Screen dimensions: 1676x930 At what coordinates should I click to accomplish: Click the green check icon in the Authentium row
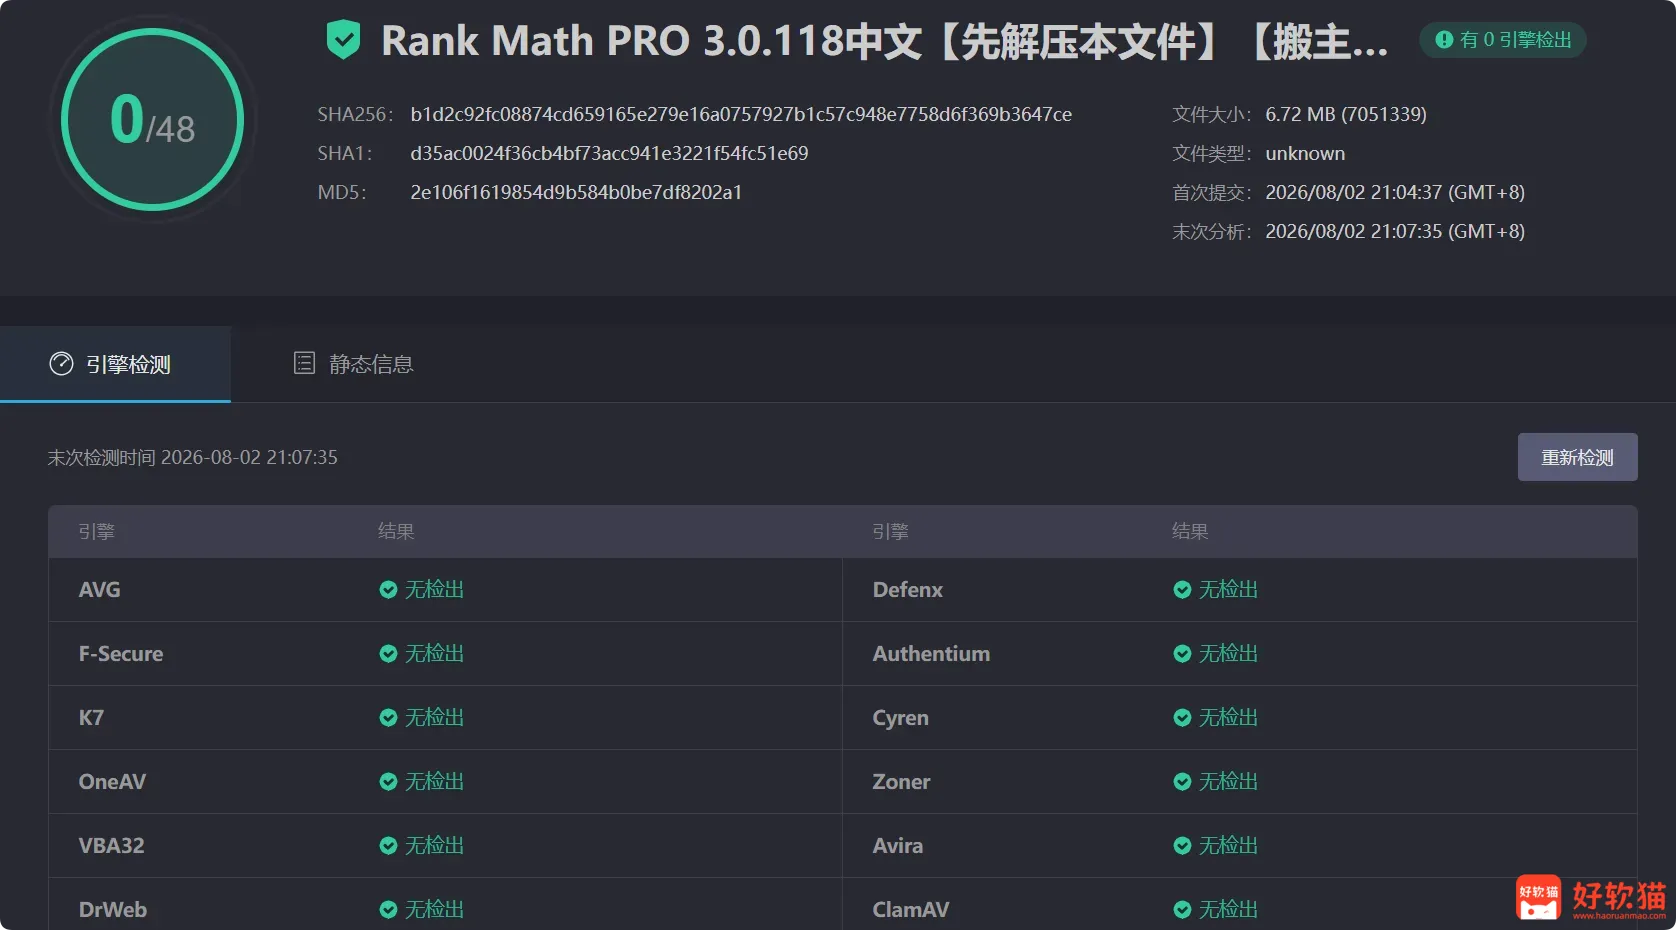pos(1182,654)
